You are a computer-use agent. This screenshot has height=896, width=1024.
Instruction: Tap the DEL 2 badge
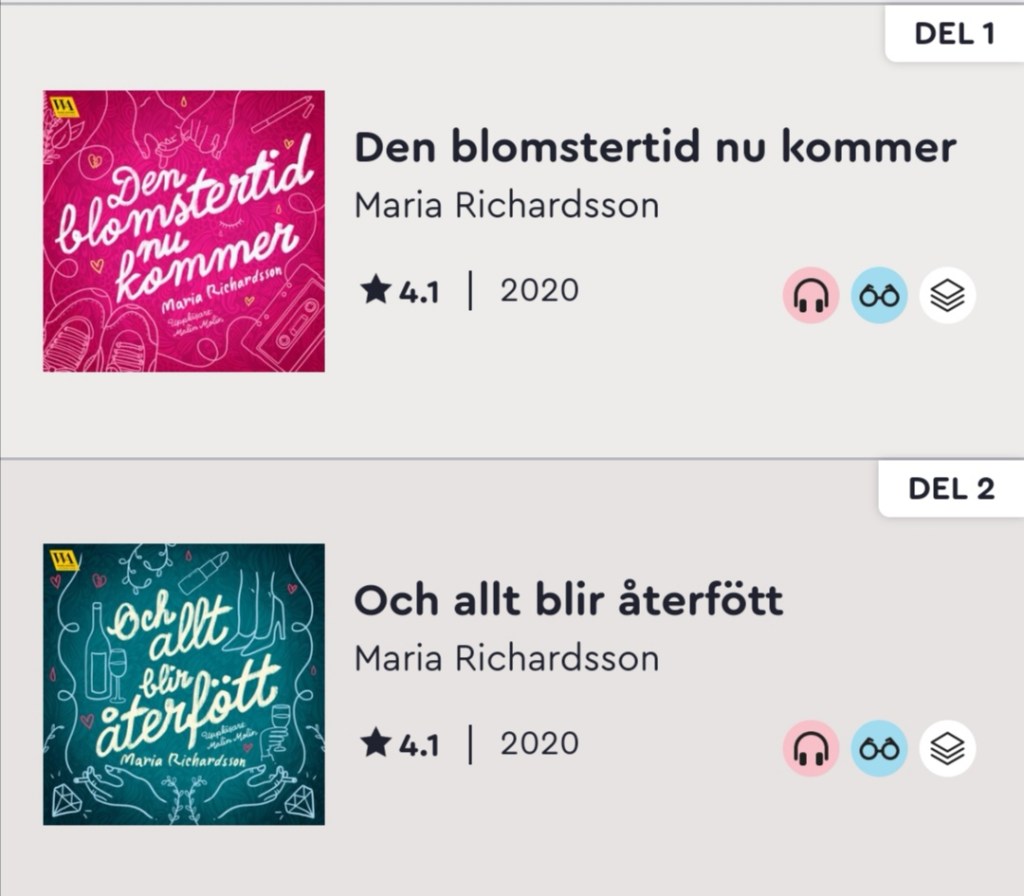[951, 488]
